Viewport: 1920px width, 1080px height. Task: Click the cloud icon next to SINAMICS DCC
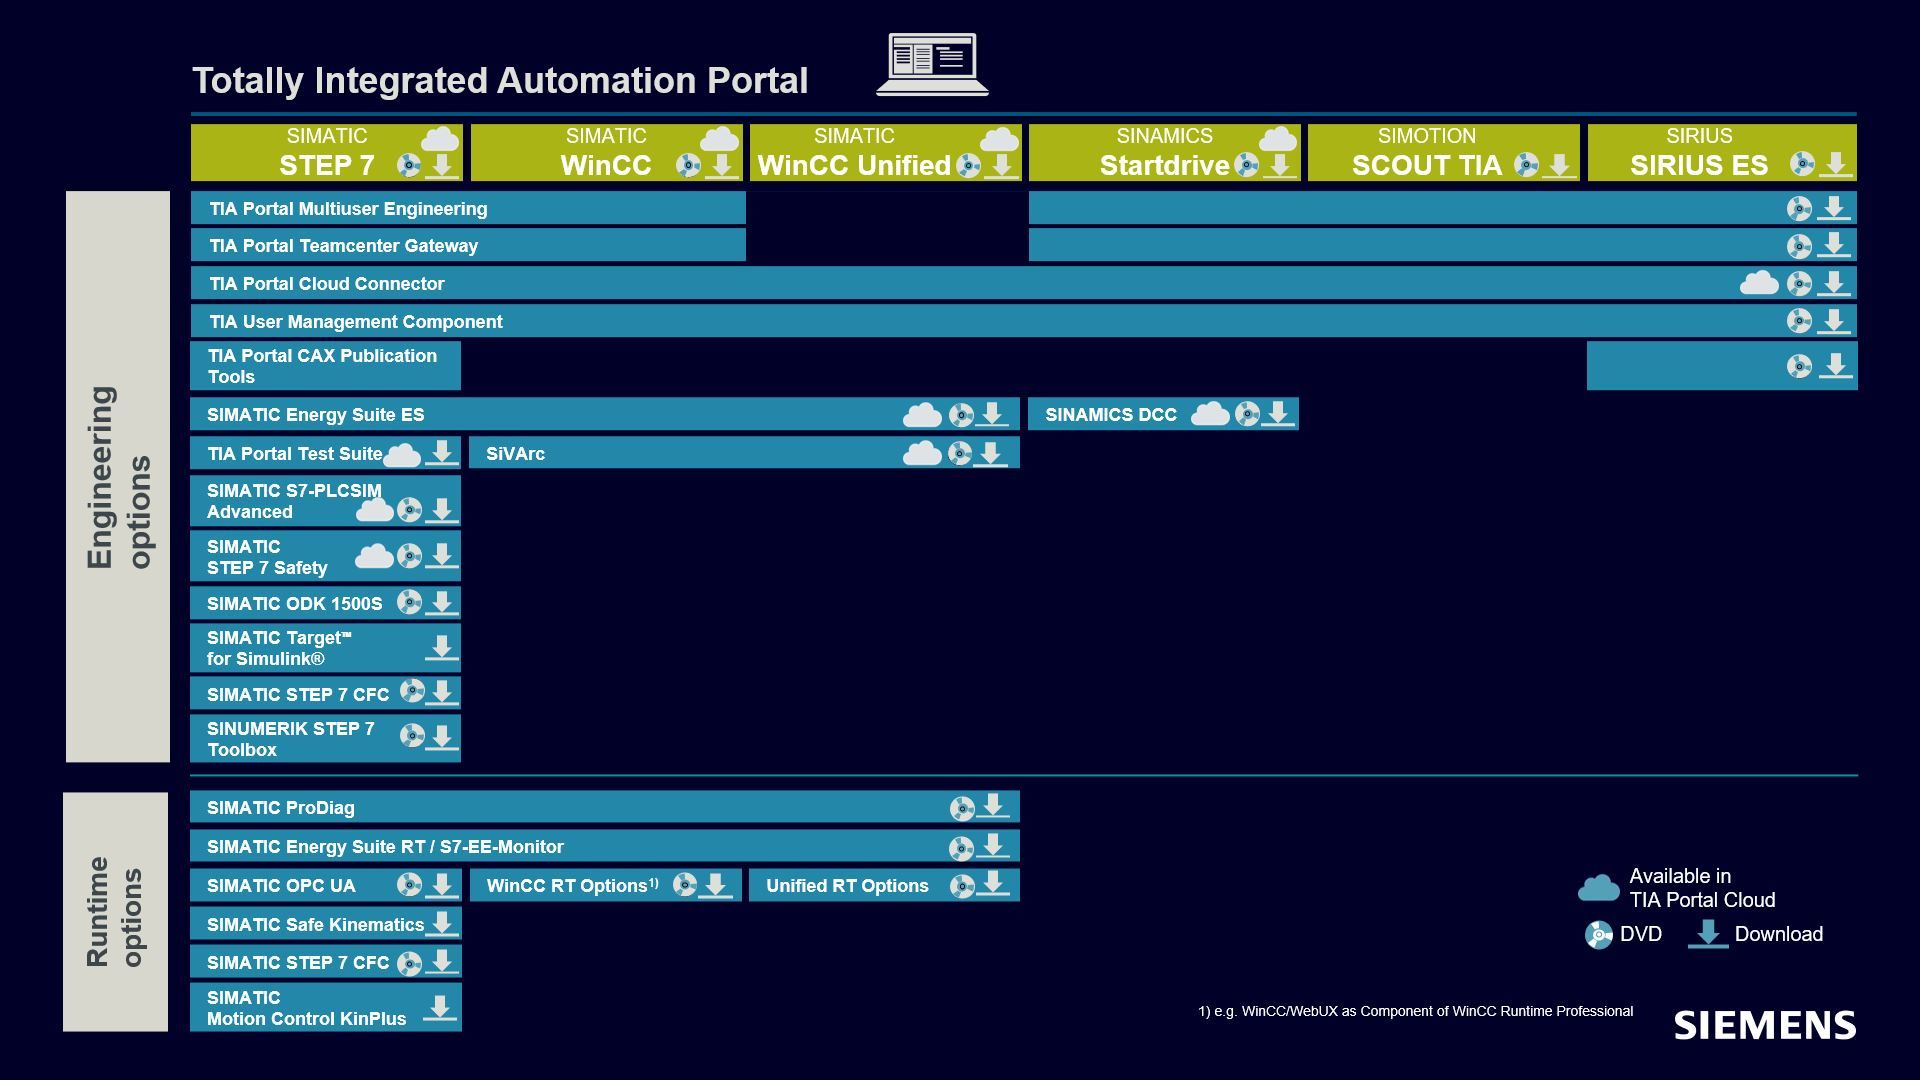1210,414
